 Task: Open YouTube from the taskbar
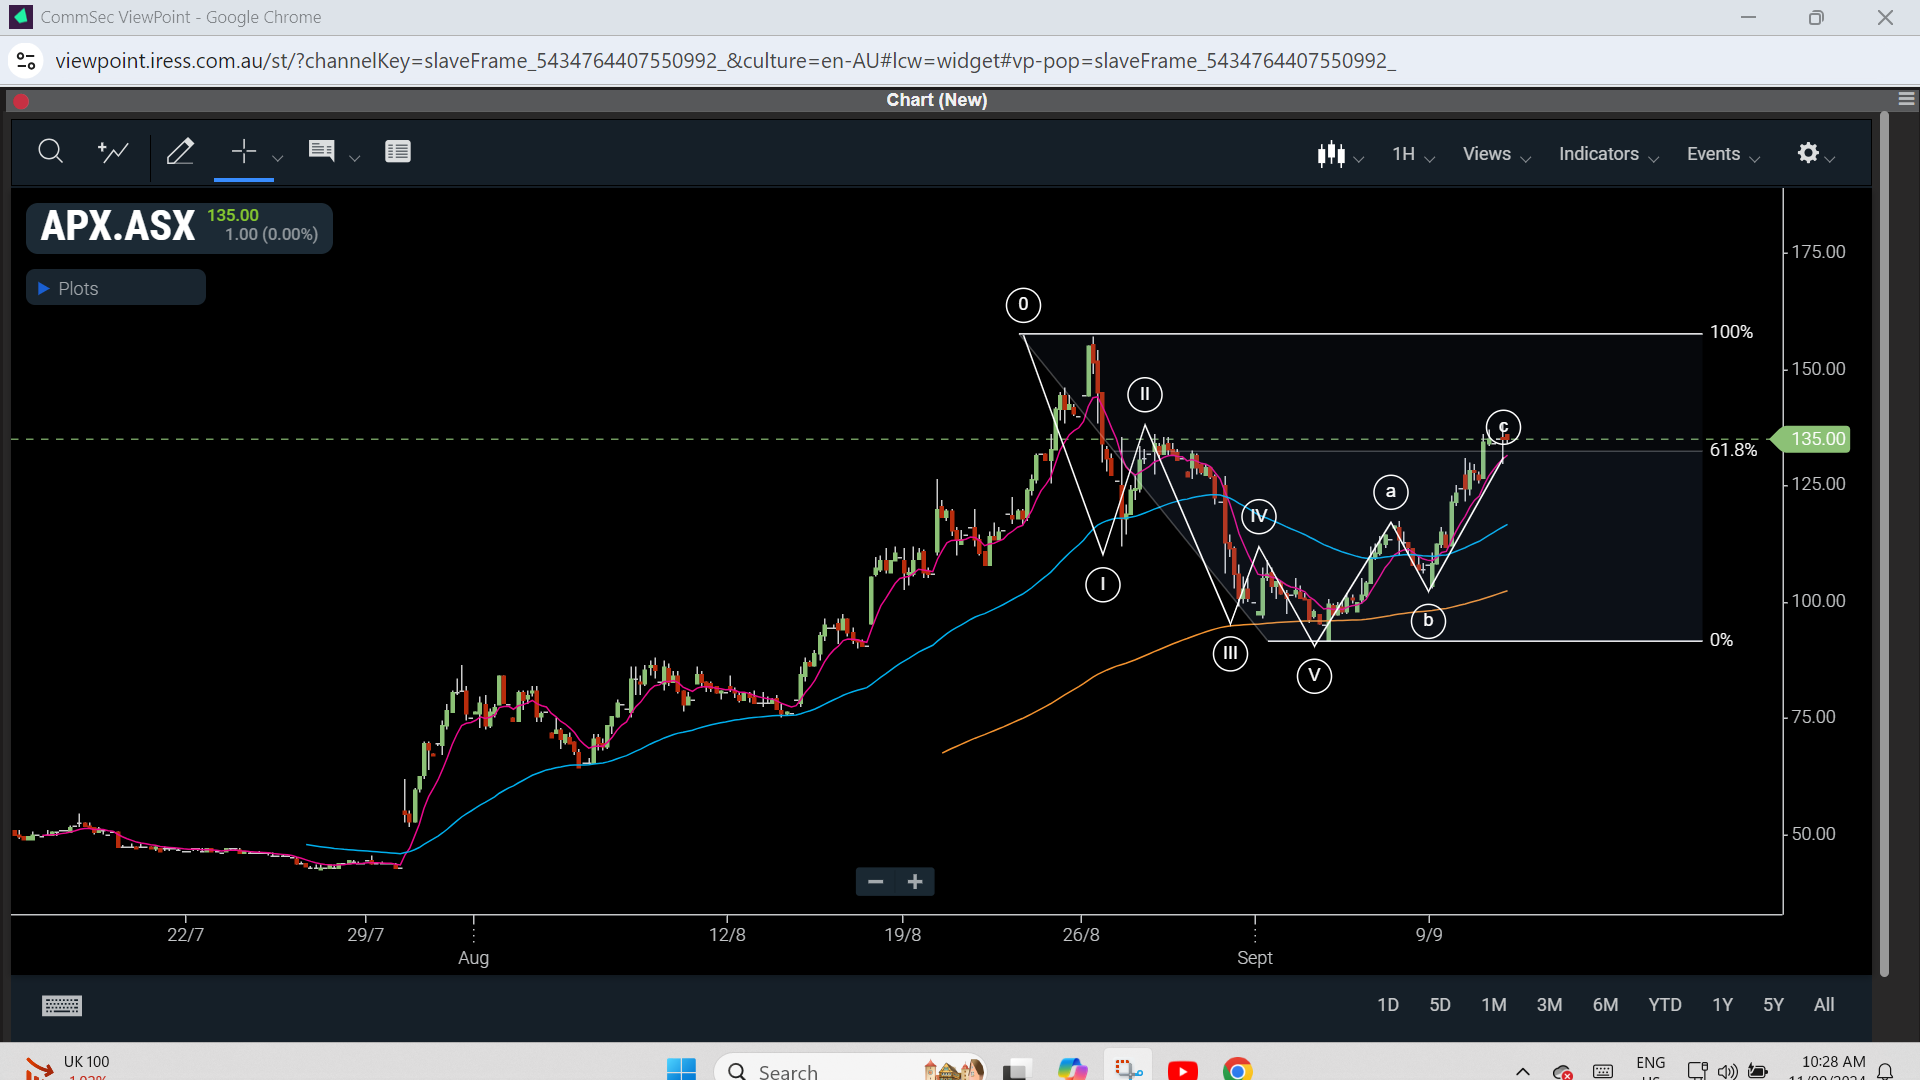[x=1182, y=1070]
